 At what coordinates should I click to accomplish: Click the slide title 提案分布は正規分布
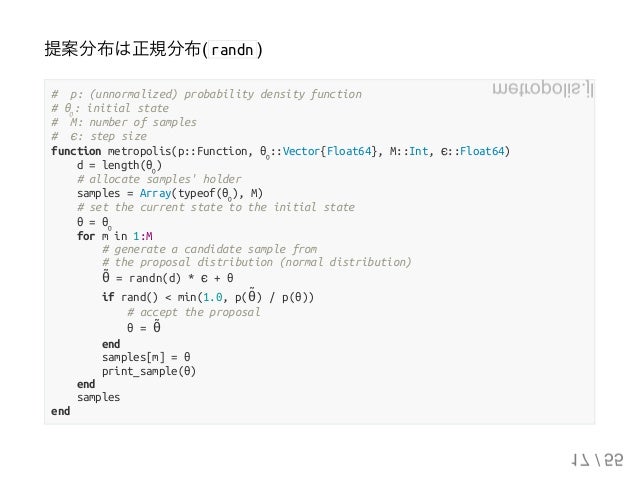[122, 49]
